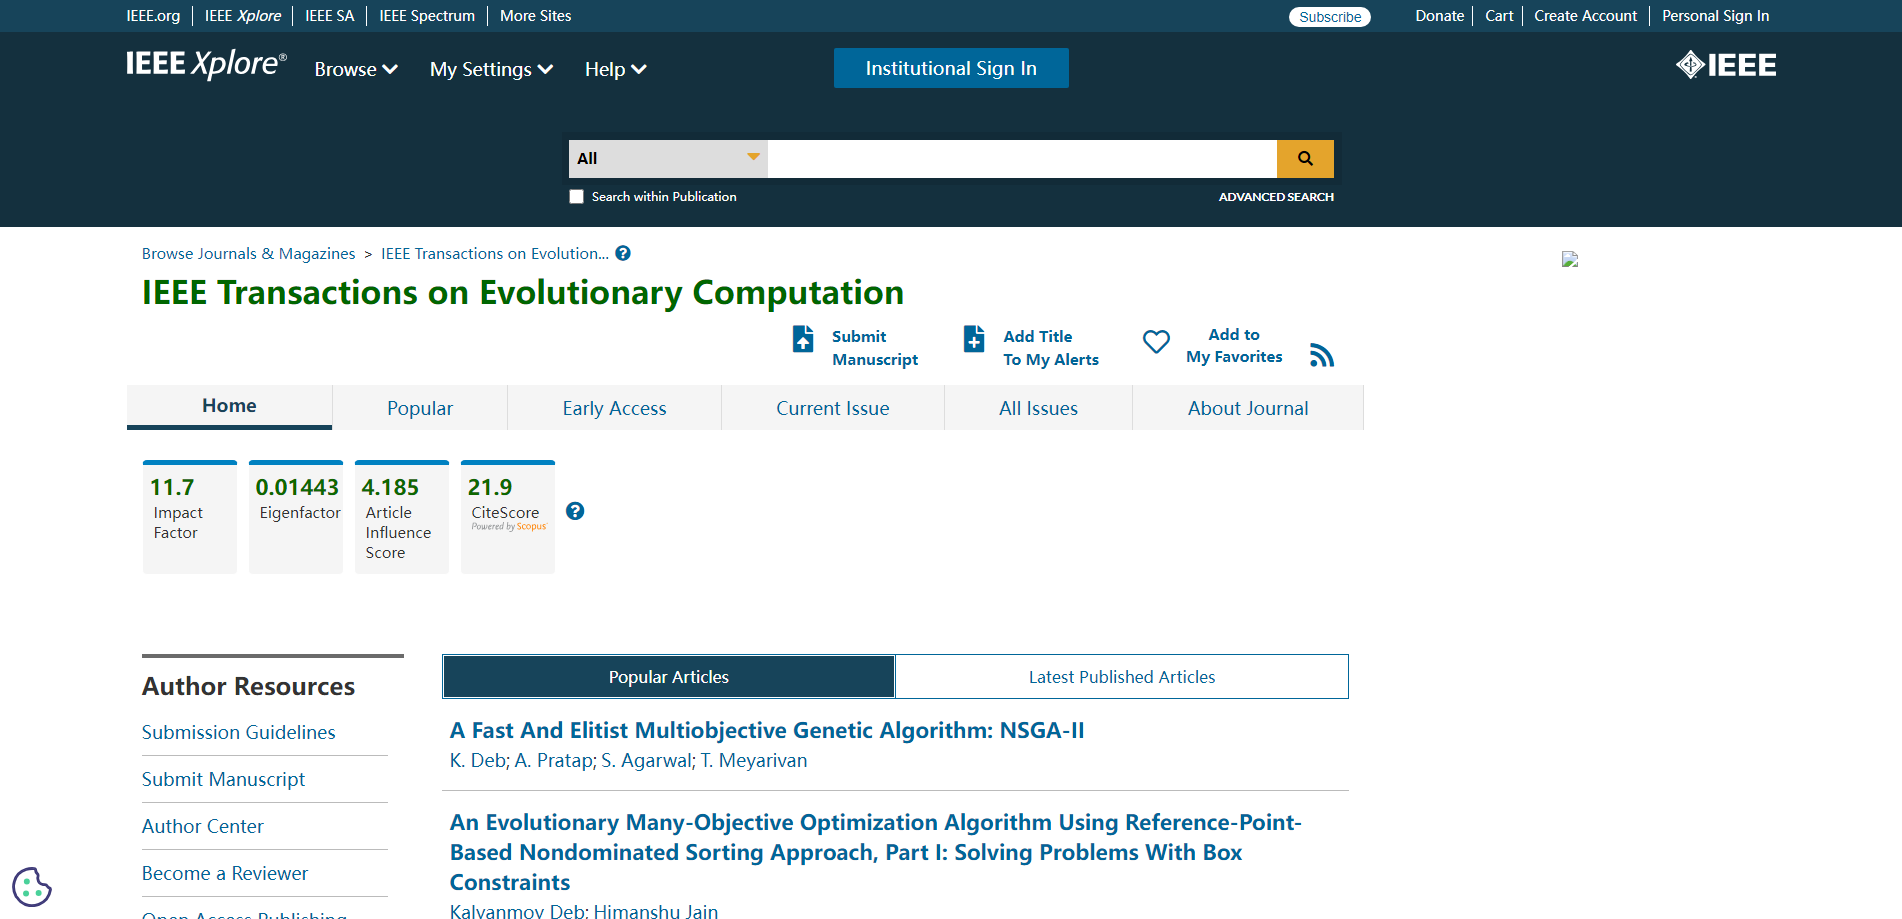Image resolution: width=1902 pixels, height=919 pixels.
Task: Click the Add to My Favorites heart icon
Action: [1156, 342]
